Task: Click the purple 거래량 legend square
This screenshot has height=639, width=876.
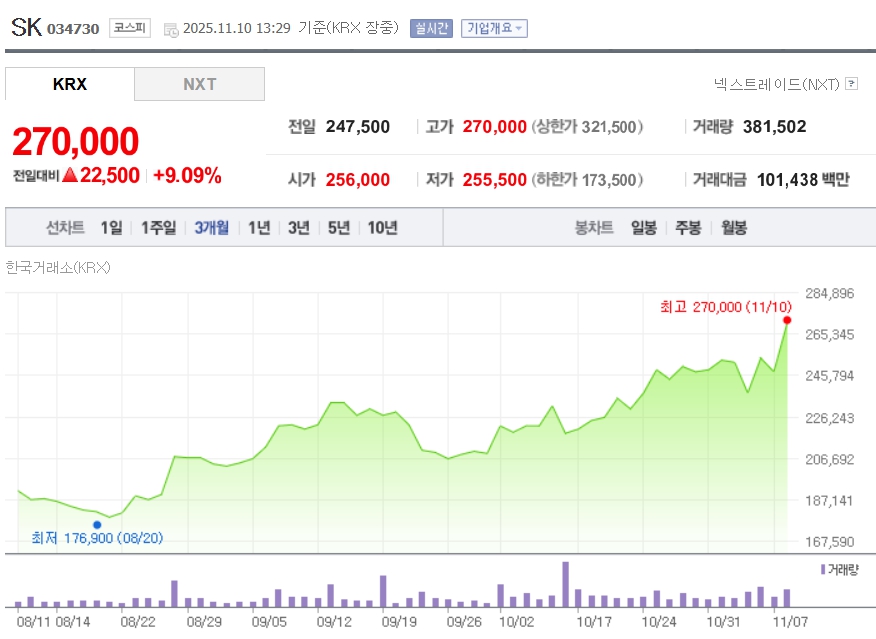Action: coord(822,569)
